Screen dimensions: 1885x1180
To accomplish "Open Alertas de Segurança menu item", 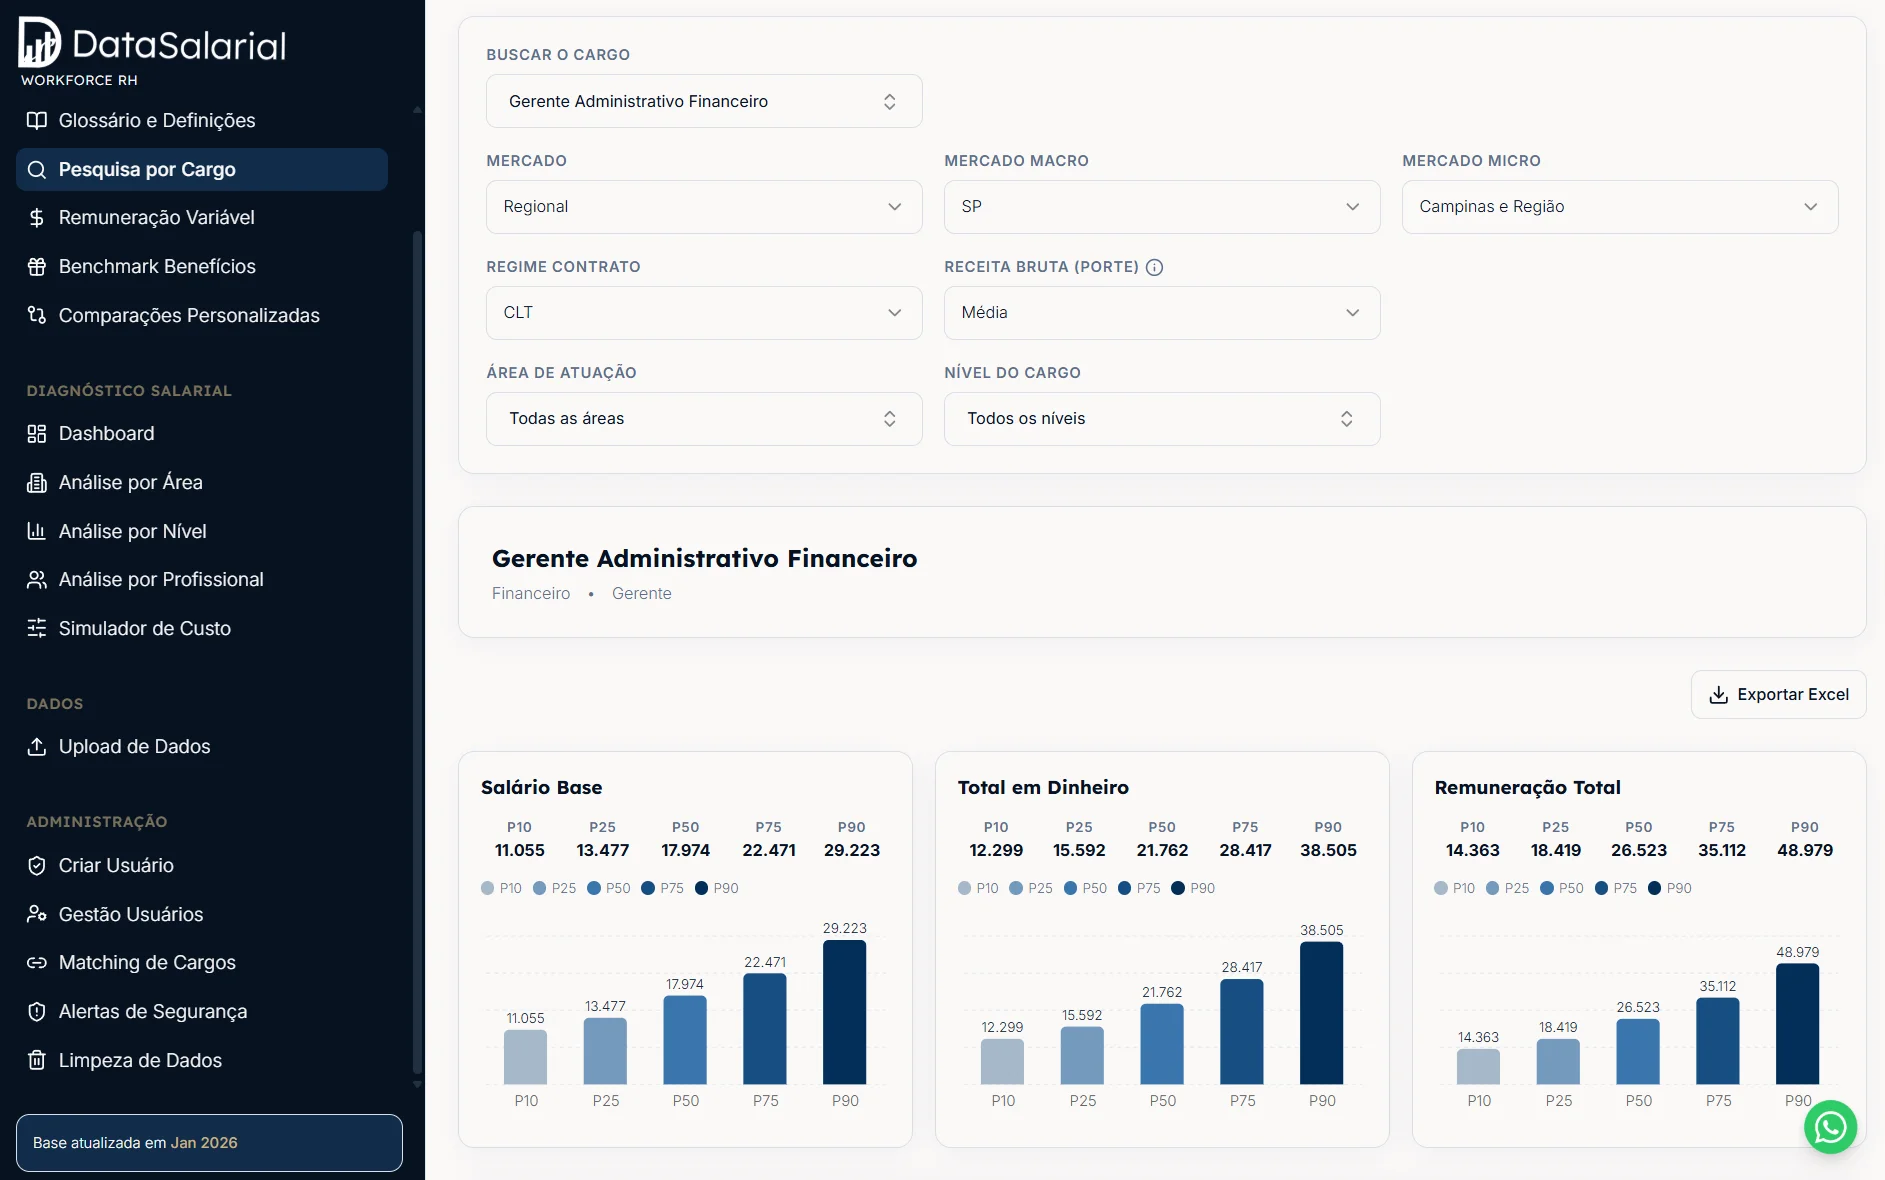I will coord(202,1012).
